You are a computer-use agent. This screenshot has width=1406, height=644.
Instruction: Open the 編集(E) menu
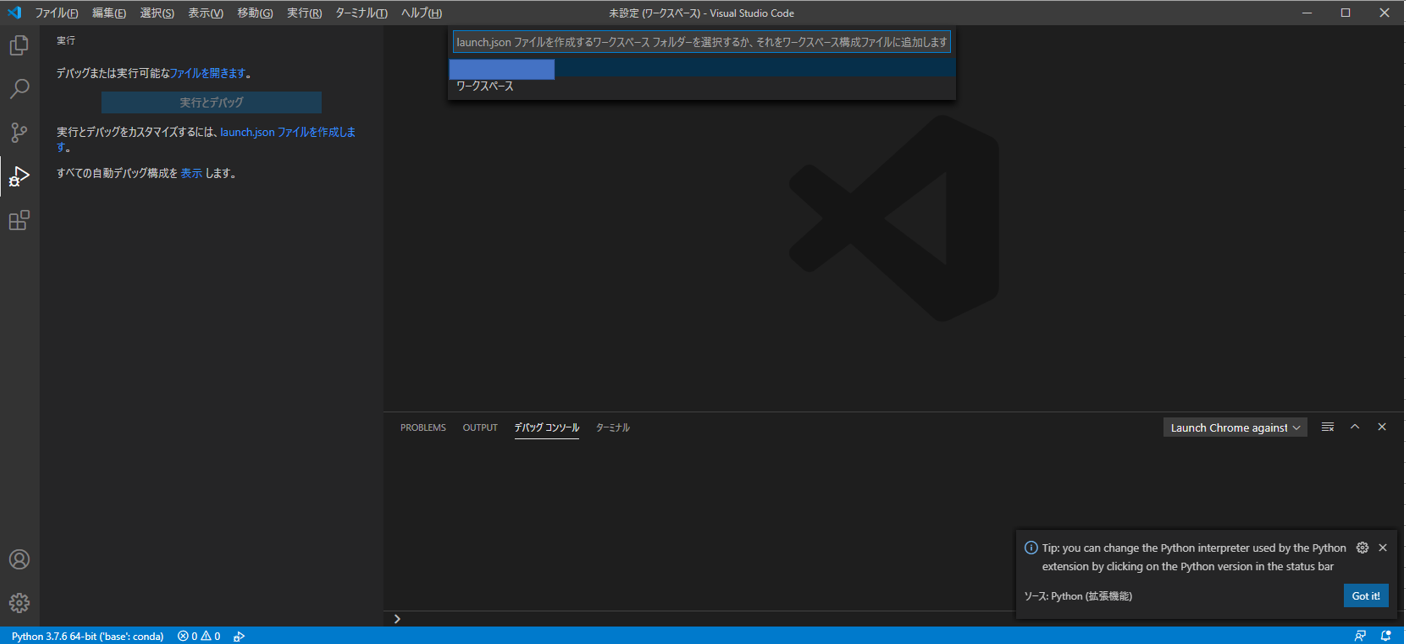click(109, 13)
